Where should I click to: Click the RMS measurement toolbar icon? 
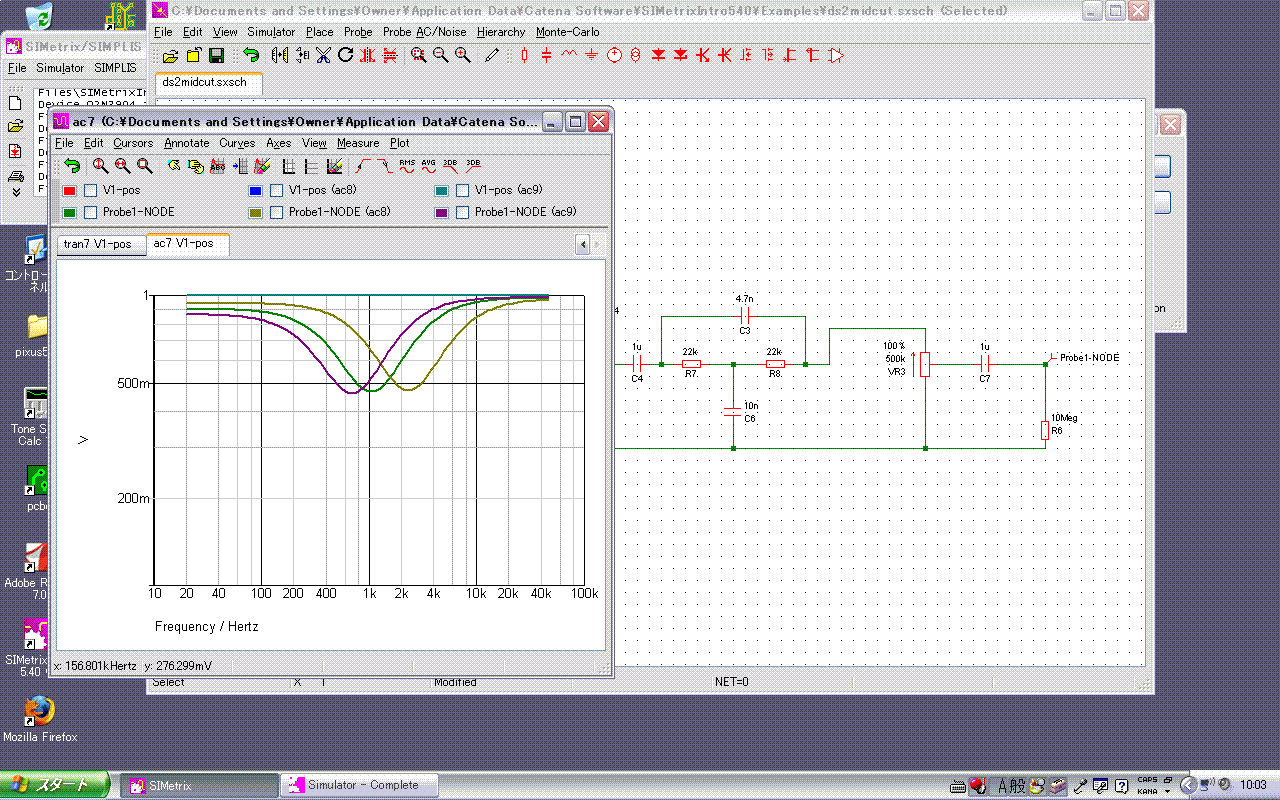click(x=407, y=166)
